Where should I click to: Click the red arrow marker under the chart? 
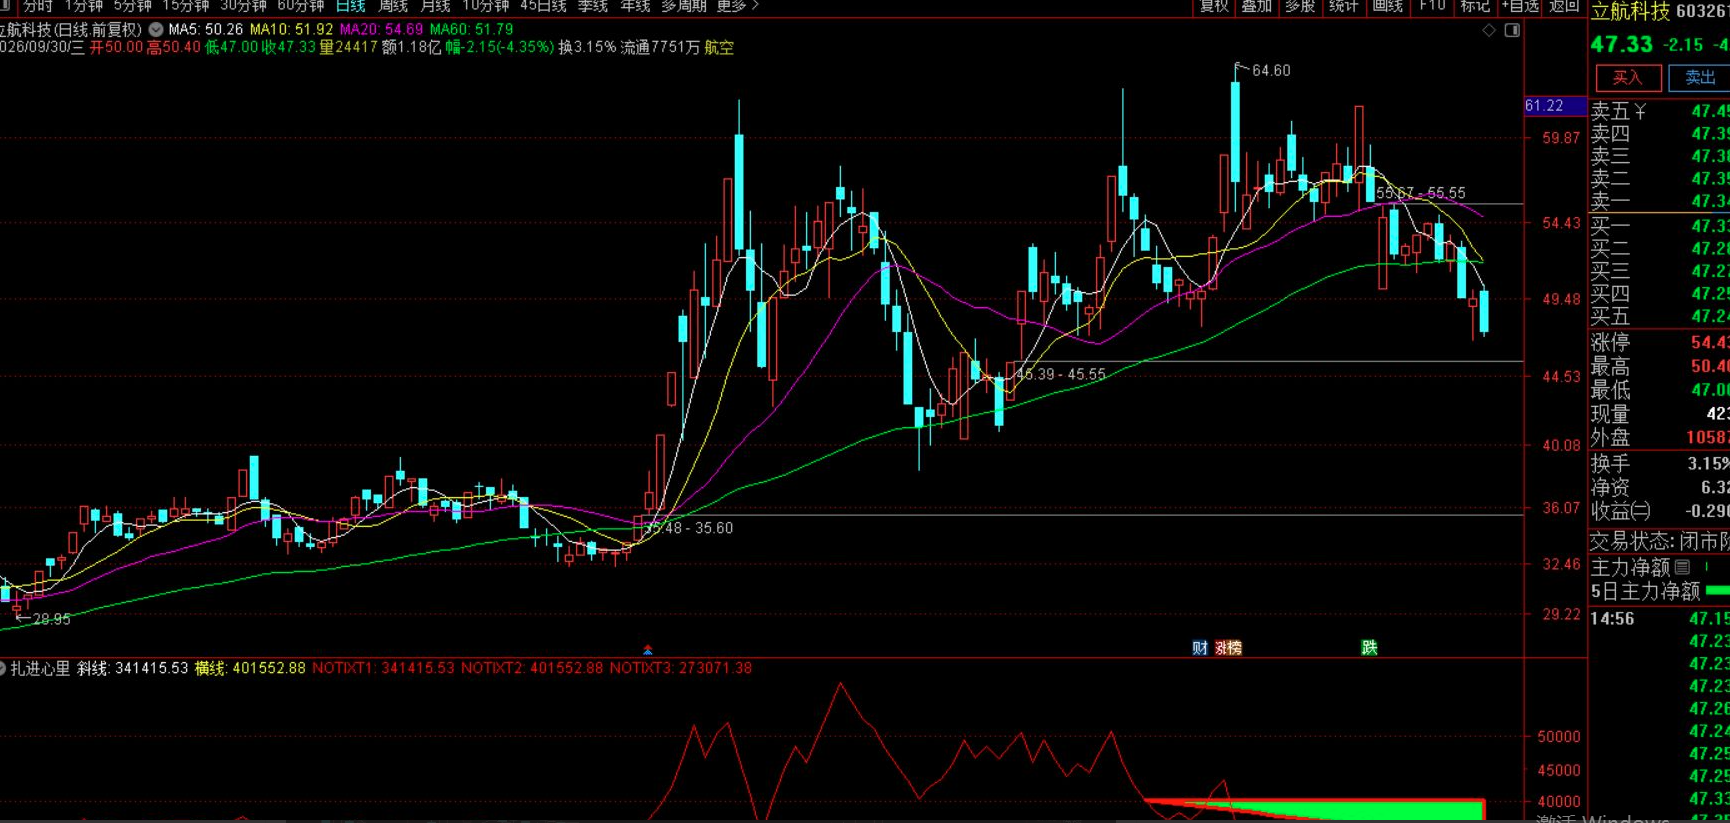point(648,650)
